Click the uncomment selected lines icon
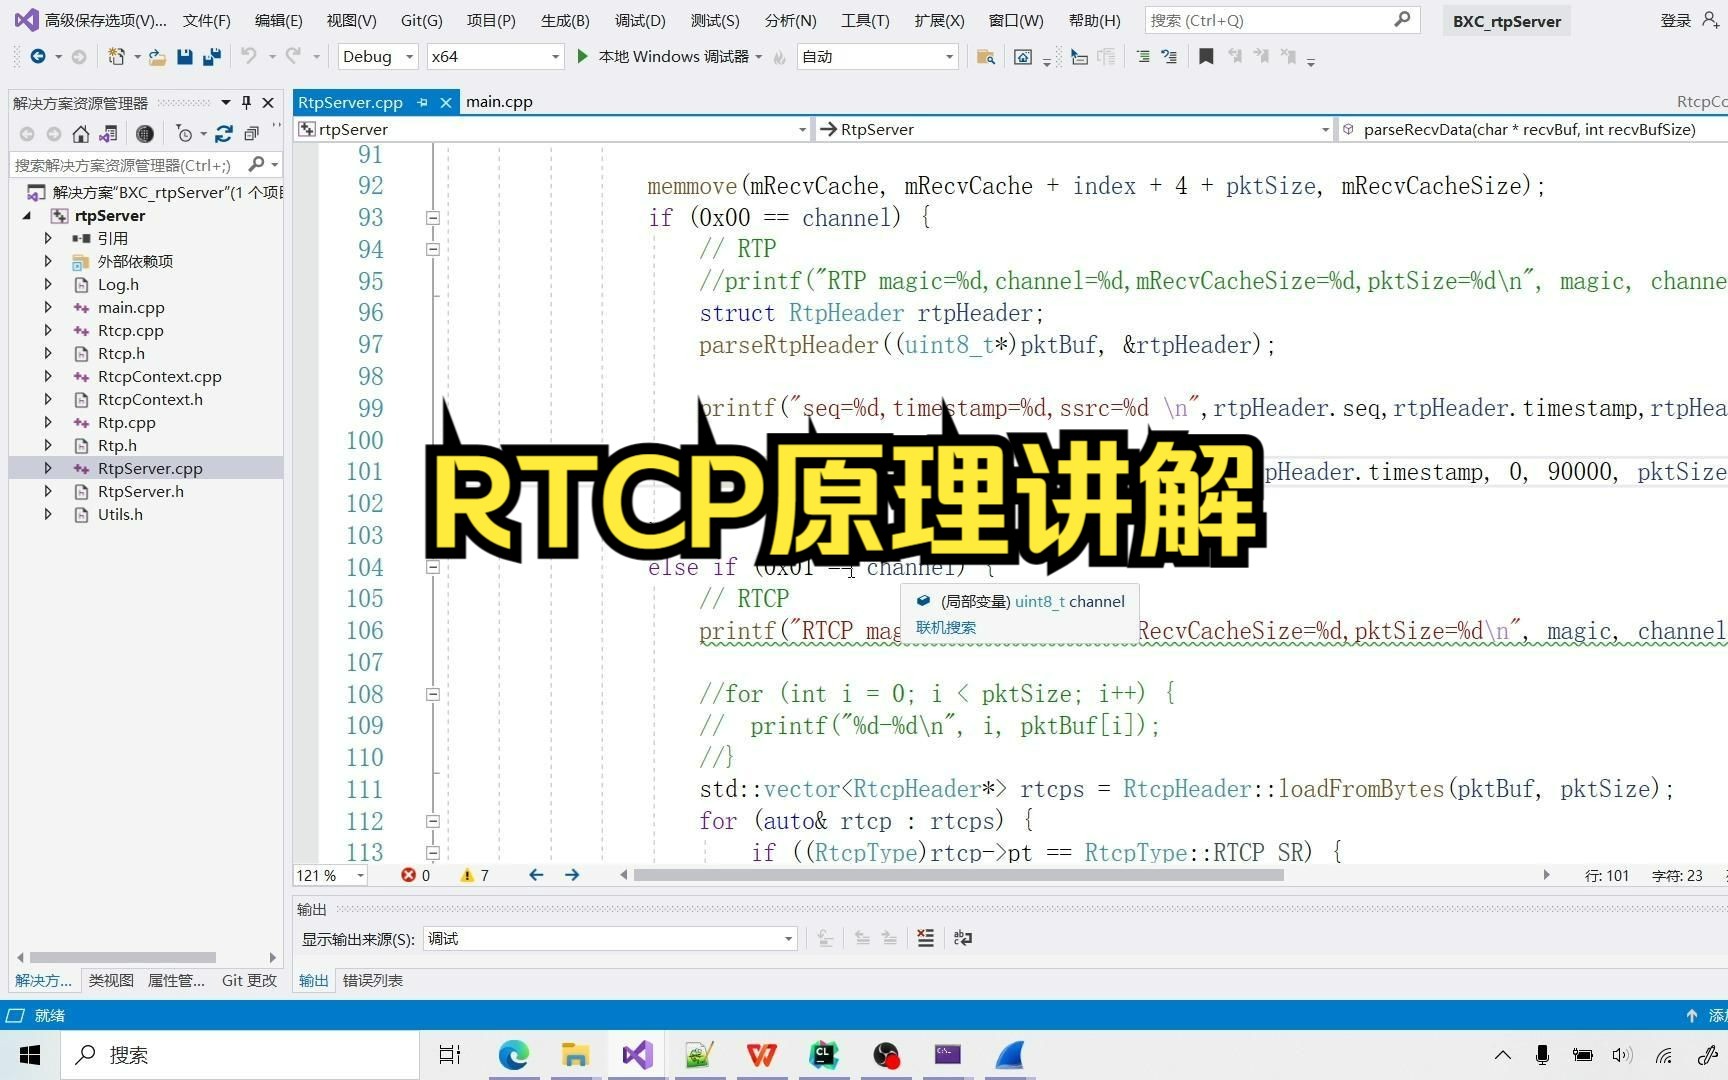The image size is (1728, 1080). [1169, 57]
